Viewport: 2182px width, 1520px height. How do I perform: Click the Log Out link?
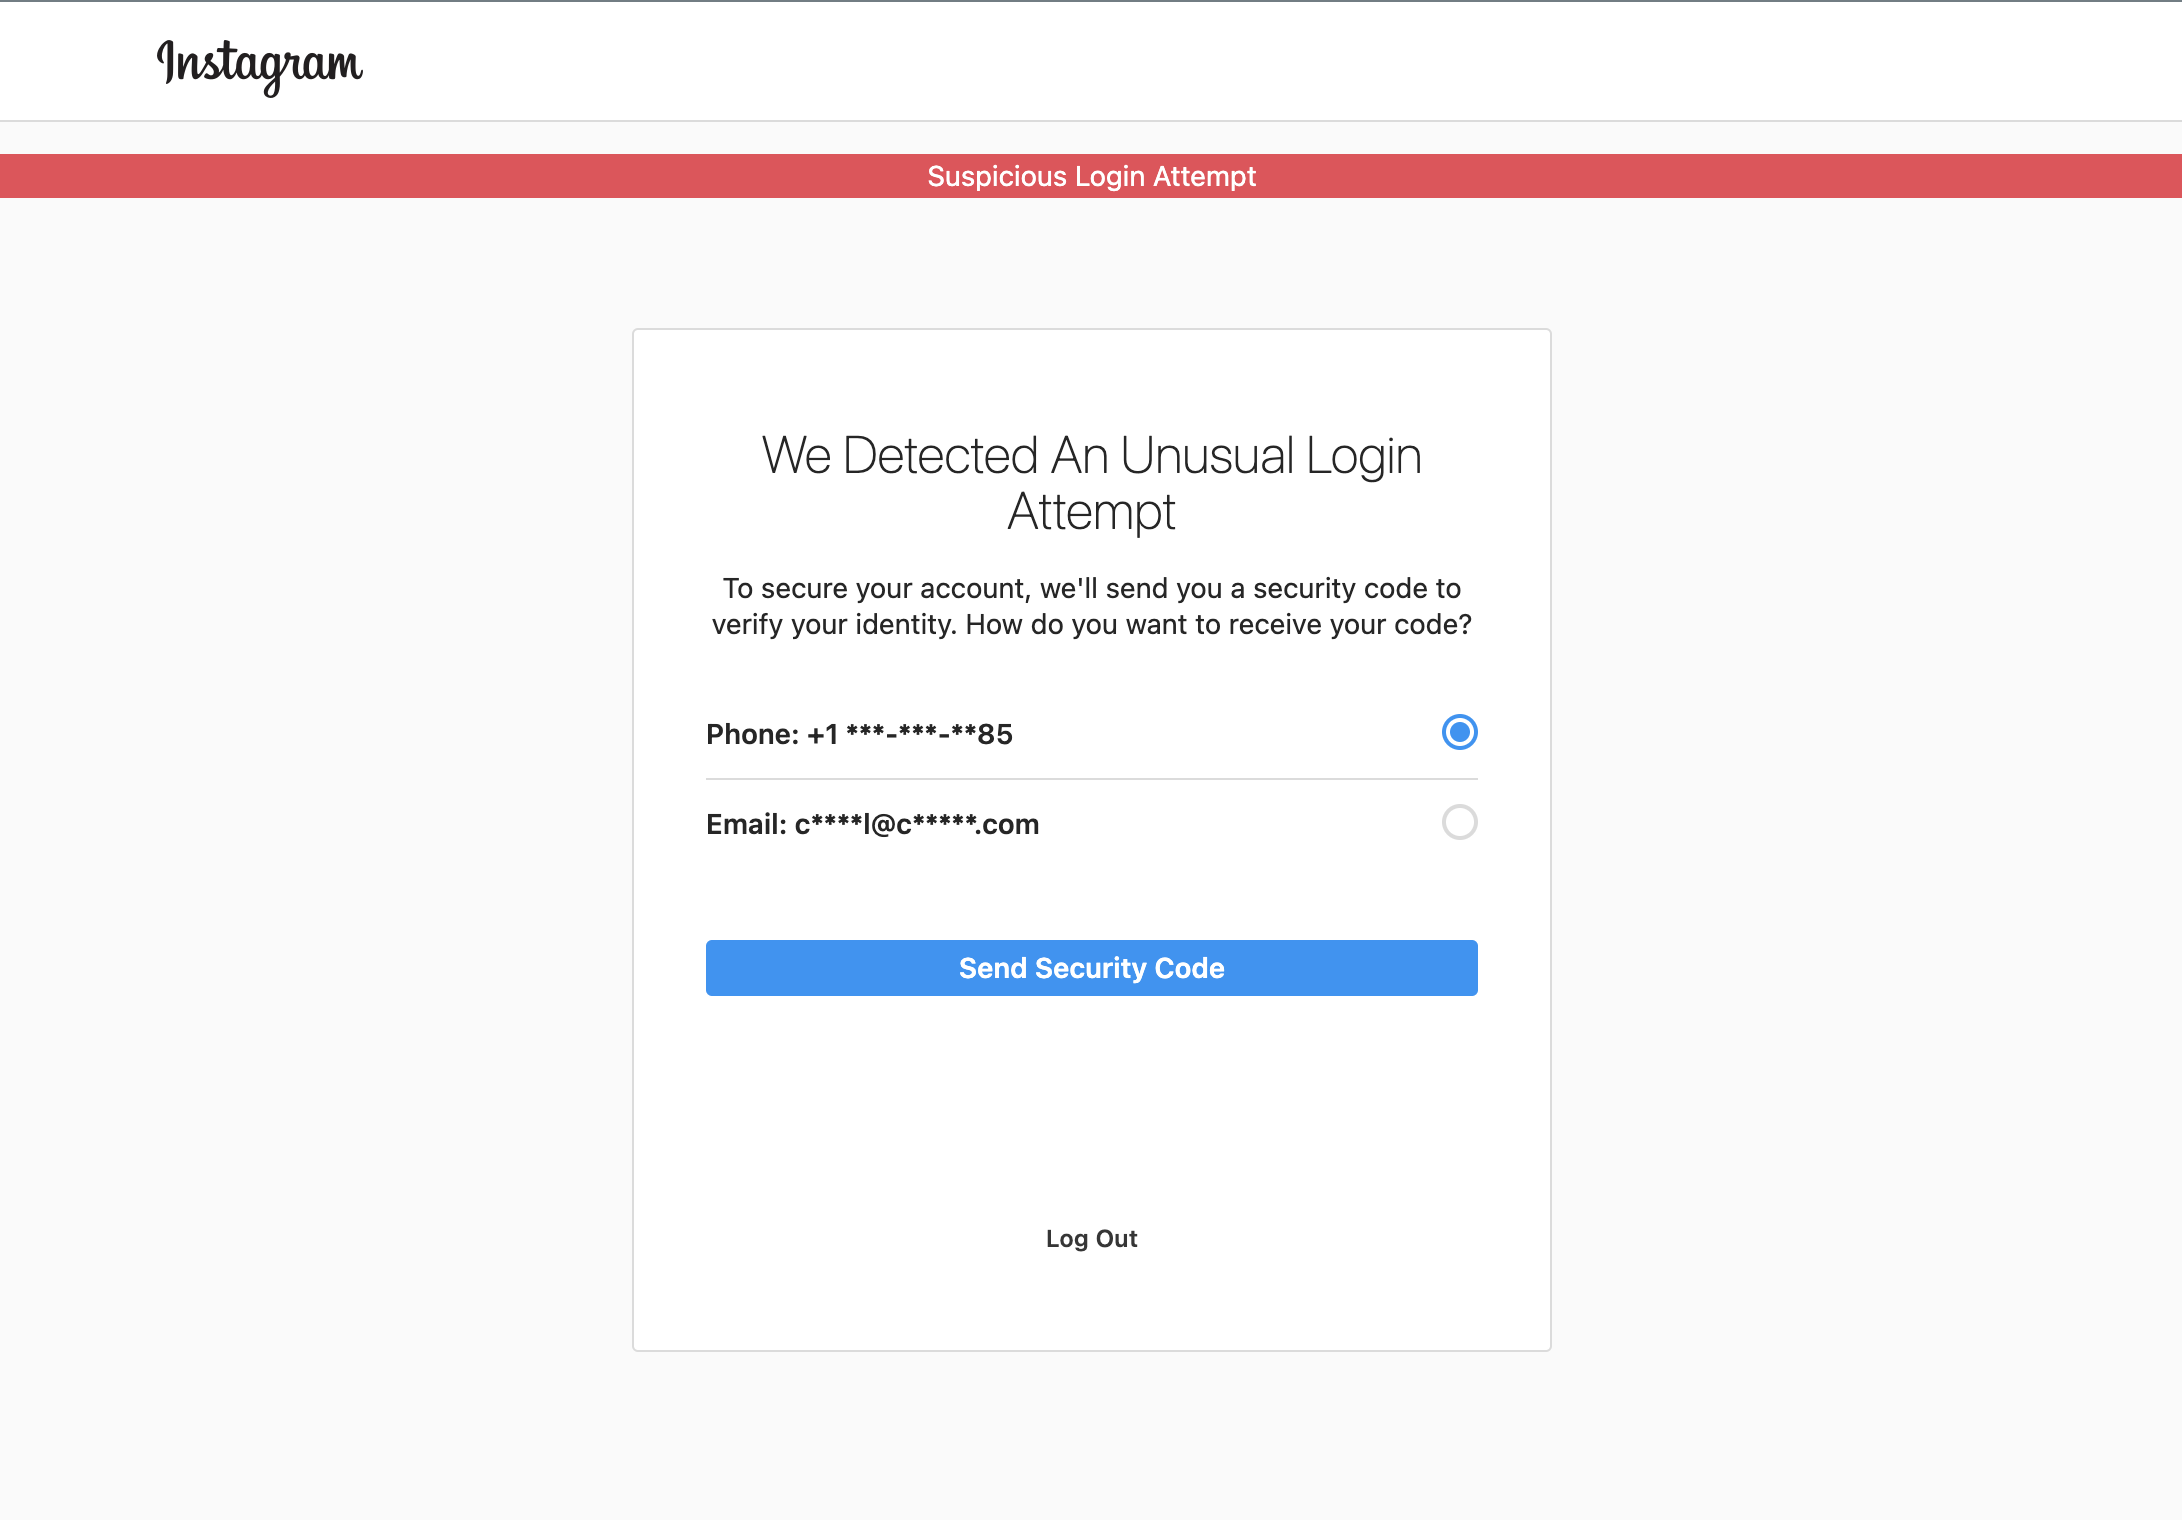point(1091,1238)
